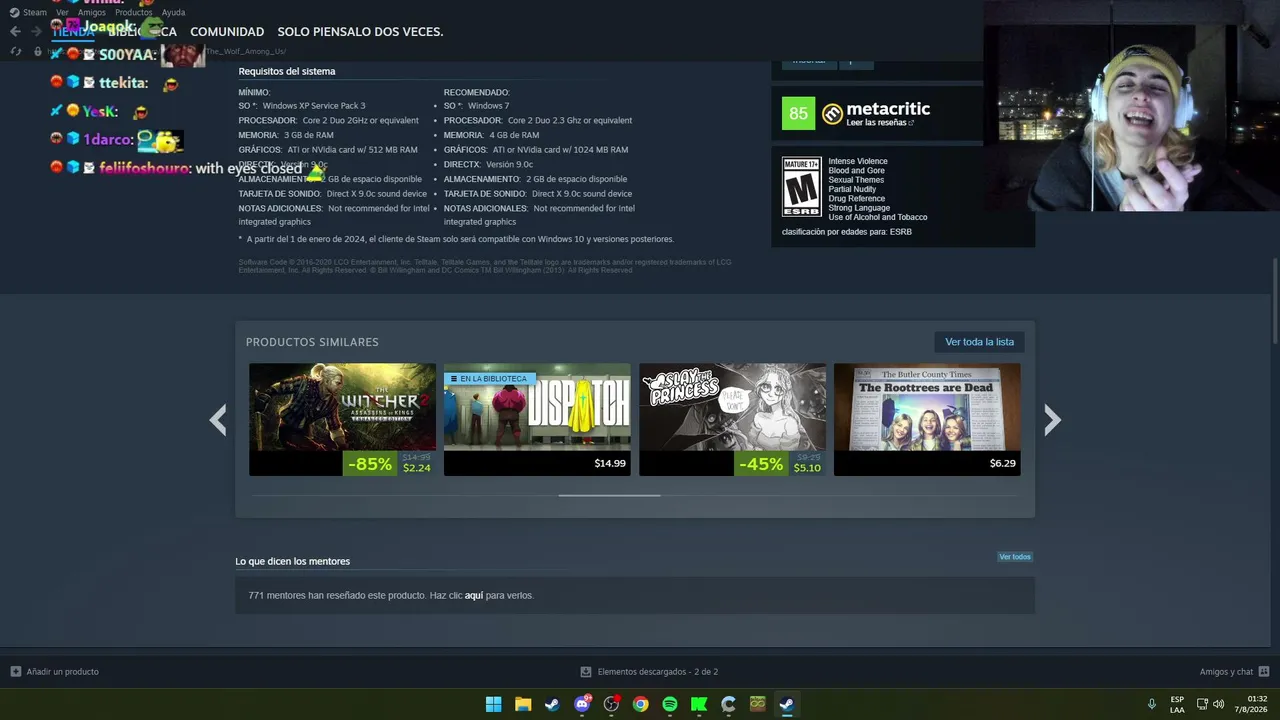
Task: Open the Dispatch product card
Action: coord(537,419)
